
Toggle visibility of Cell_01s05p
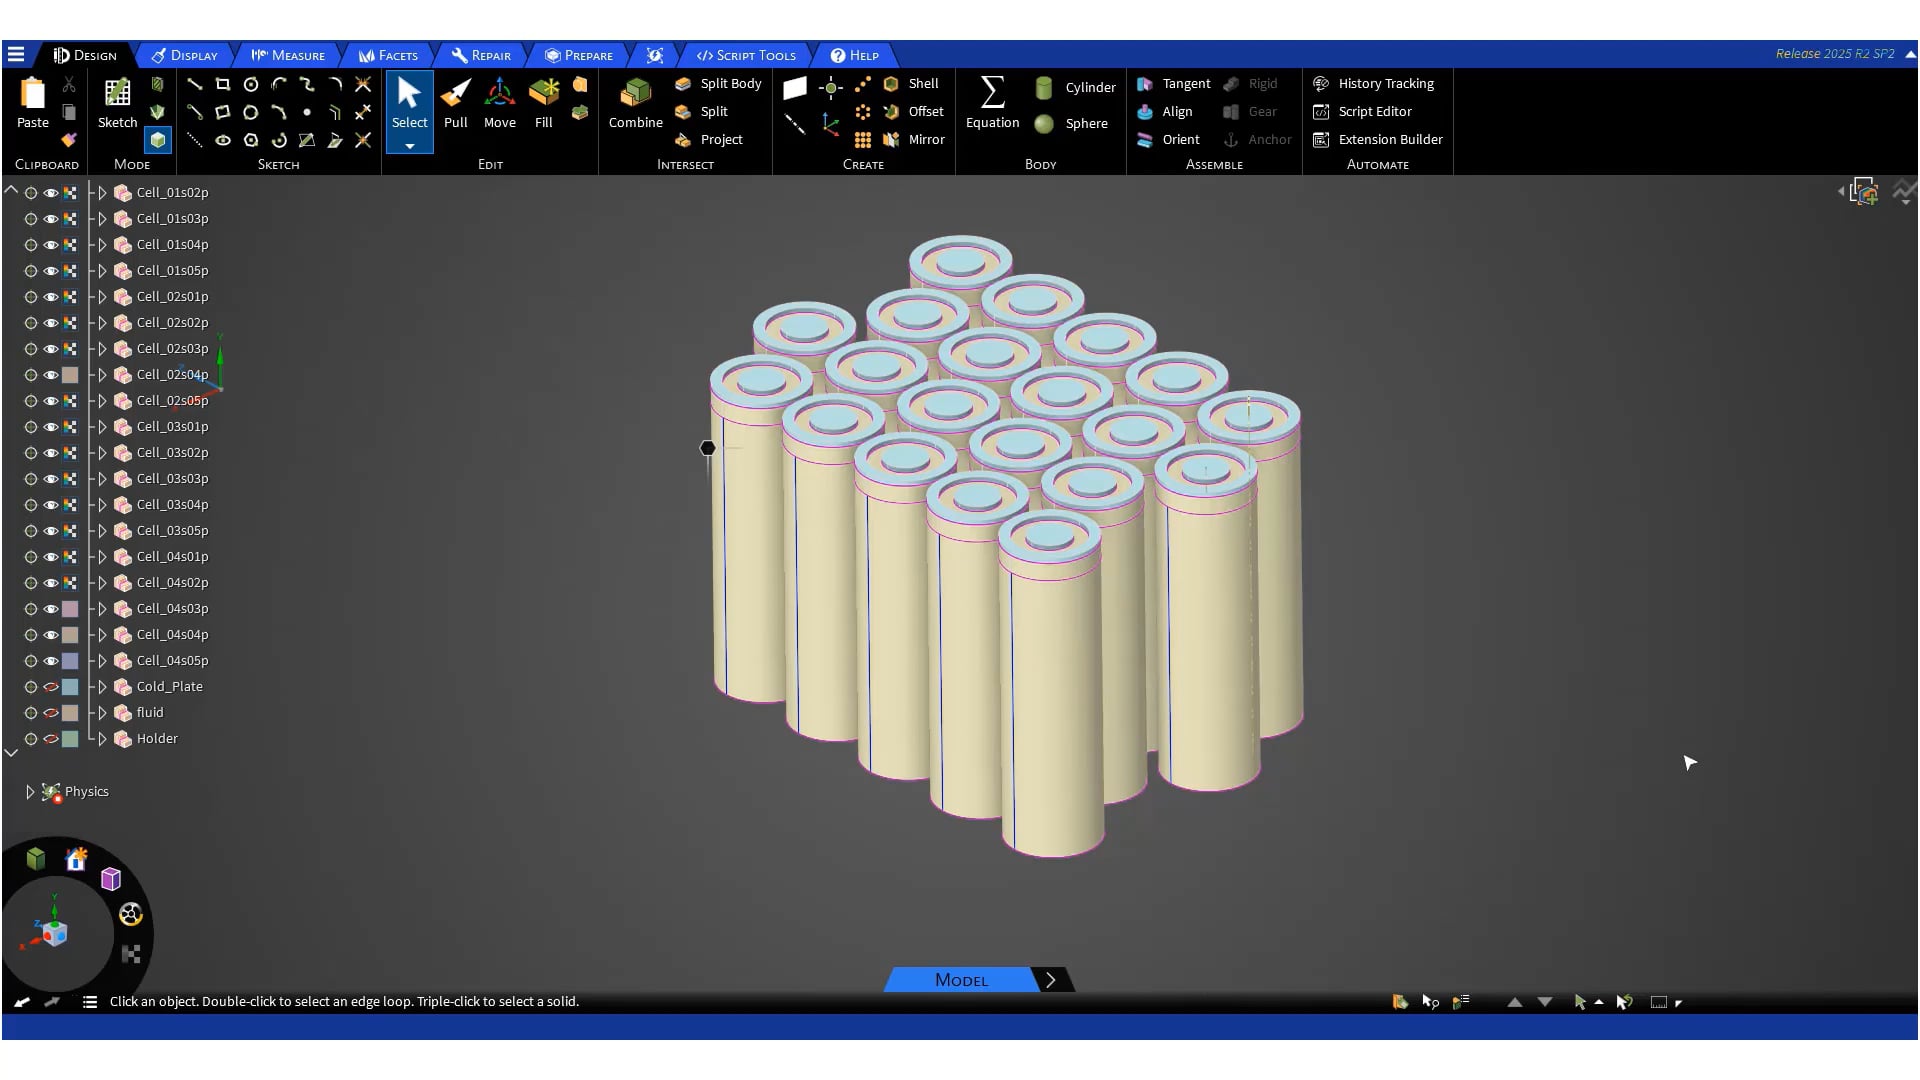(x=50, y=271)
